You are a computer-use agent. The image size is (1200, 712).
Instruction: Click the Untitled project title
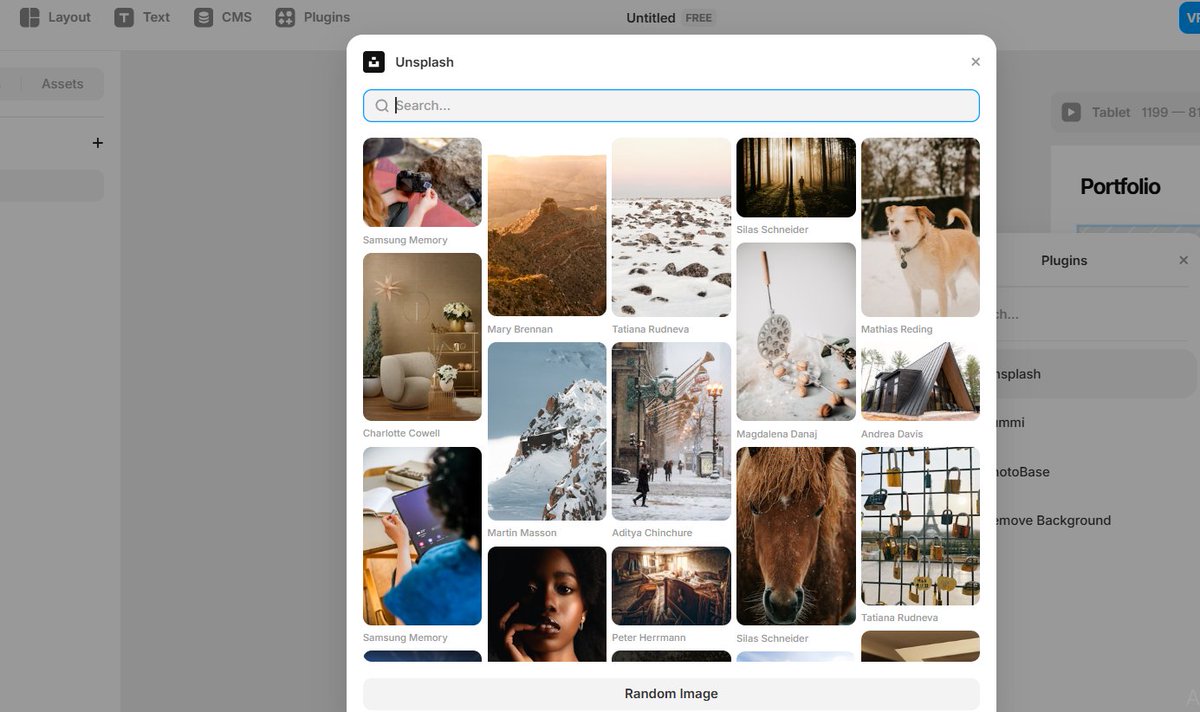coord(651,18)
